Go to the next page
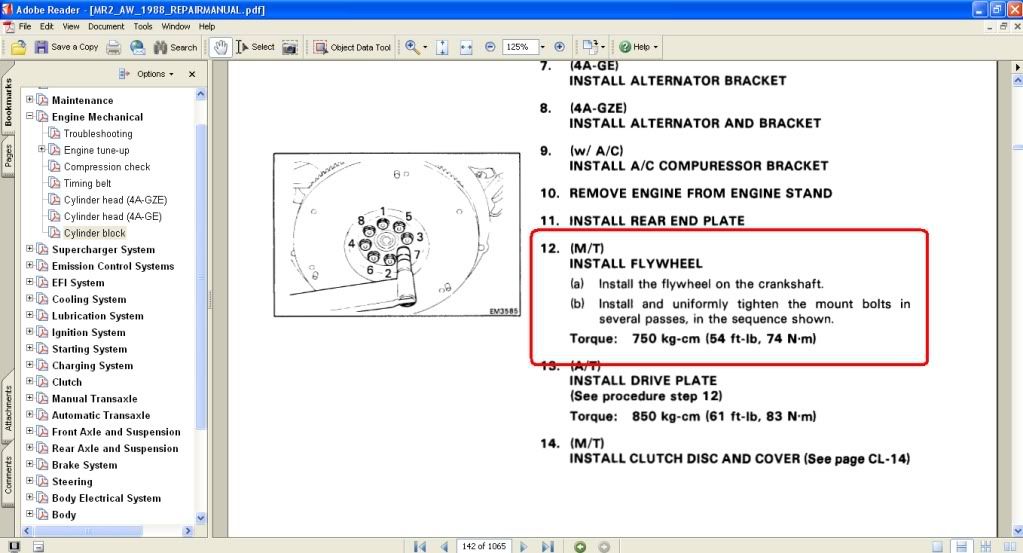1023x553 pixels. [x=523, y=546]
